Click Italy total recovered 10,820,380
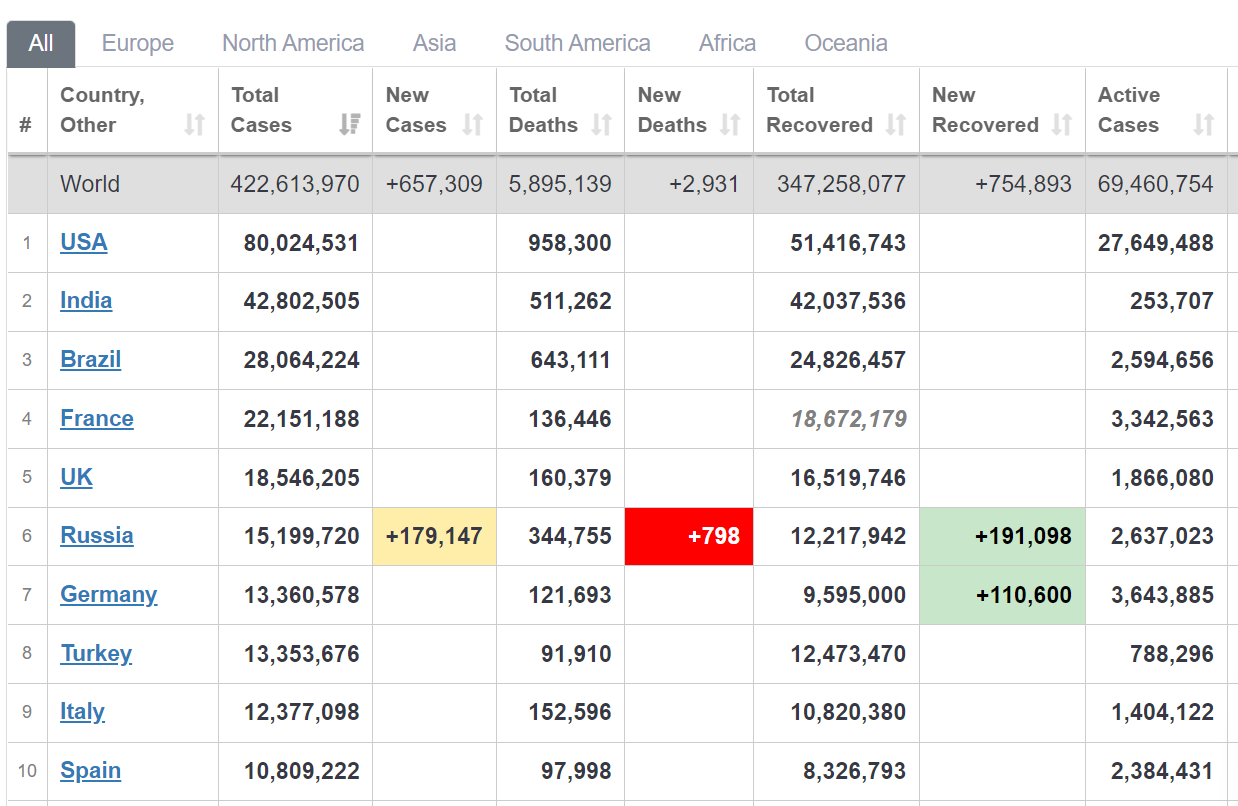Screen dimensions: 1238x806 [x=848, y=712]
